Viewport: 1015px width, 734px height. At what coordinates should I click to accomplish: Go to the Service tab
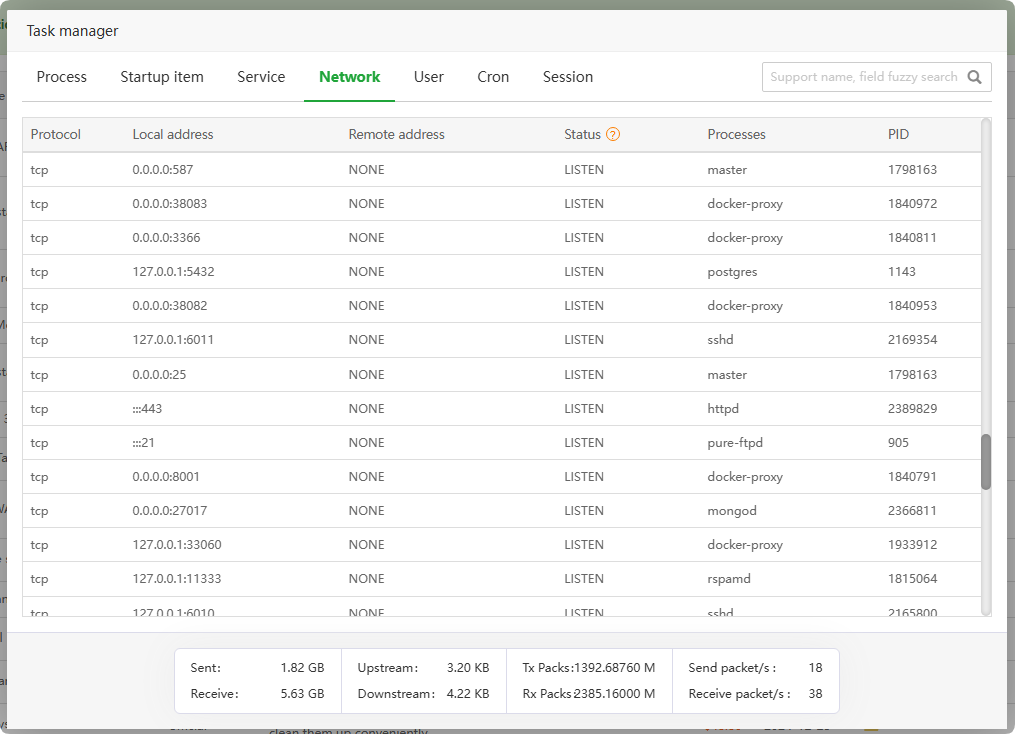point(261,77)
